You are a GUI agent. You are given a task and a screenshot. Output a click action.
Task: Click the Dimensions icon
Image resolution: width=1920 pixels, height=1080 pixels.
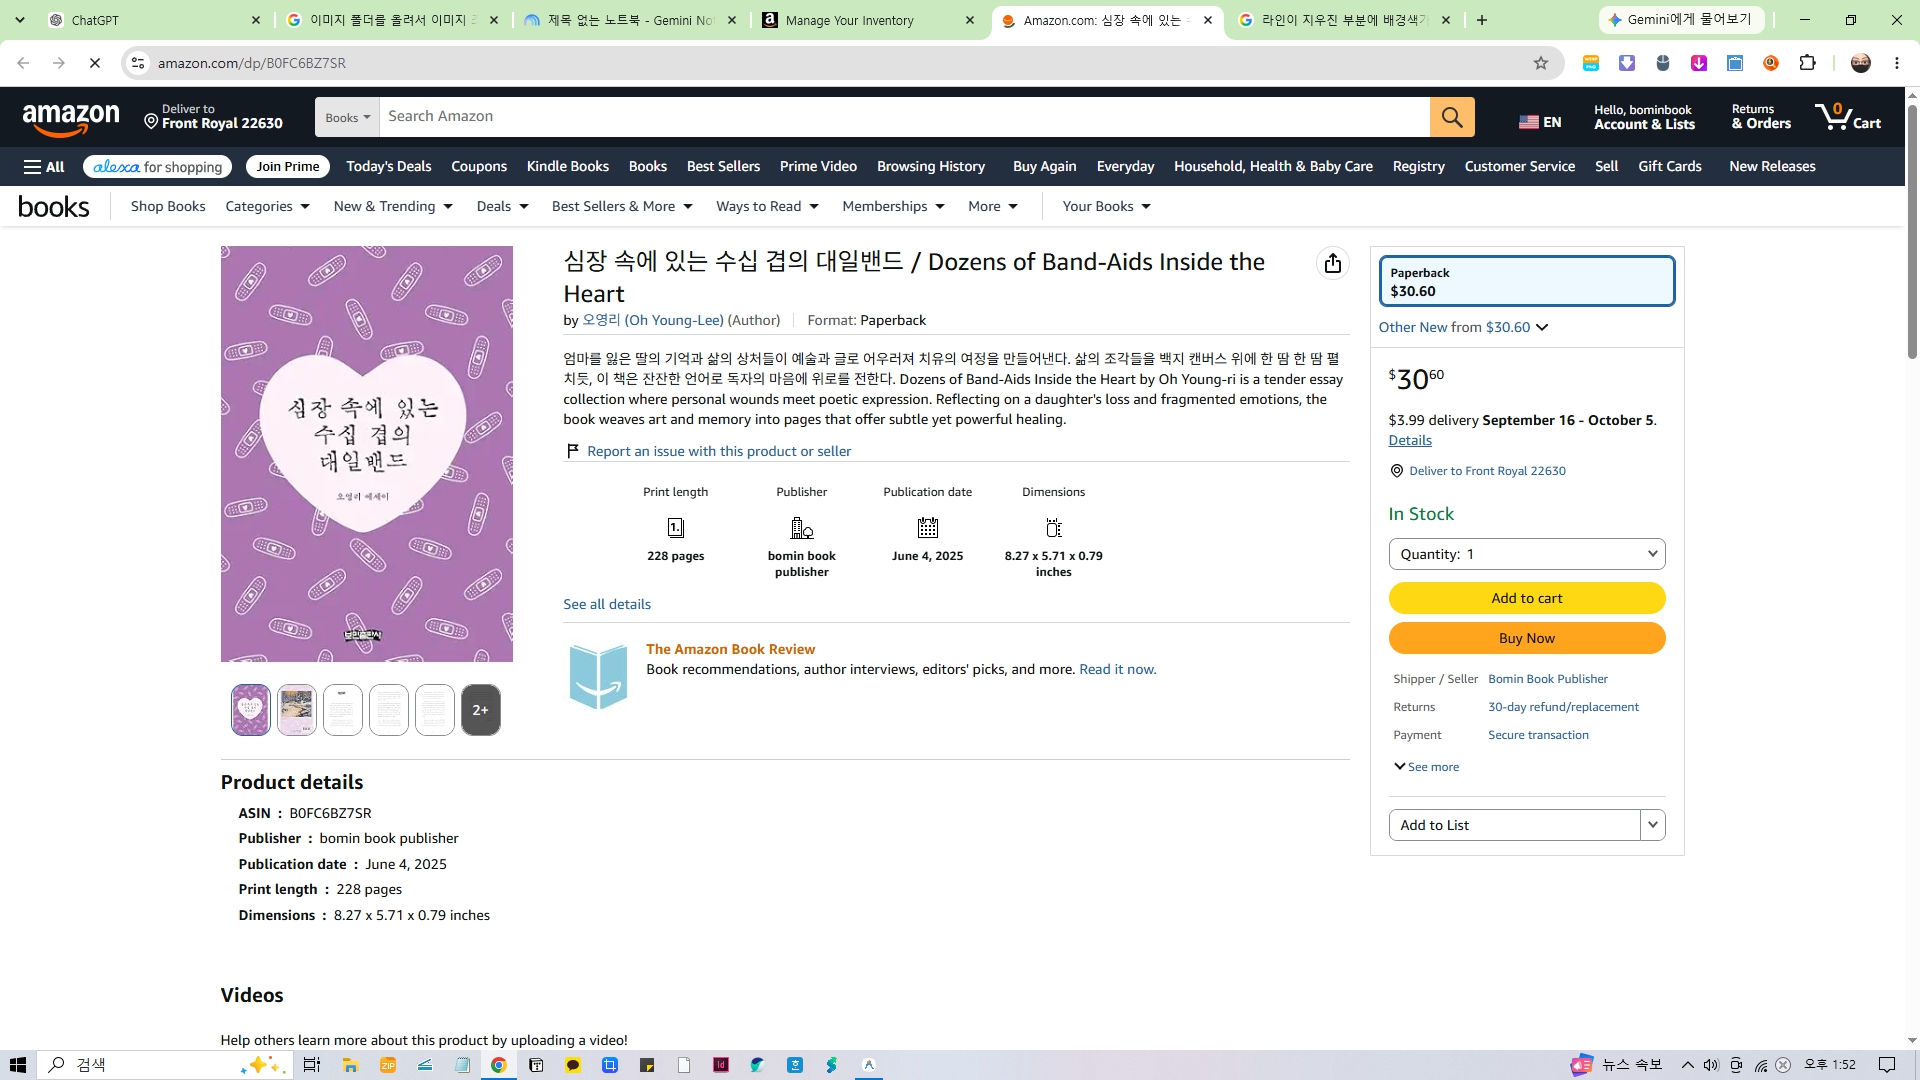pyautogui.click(x=1054, y=527)
